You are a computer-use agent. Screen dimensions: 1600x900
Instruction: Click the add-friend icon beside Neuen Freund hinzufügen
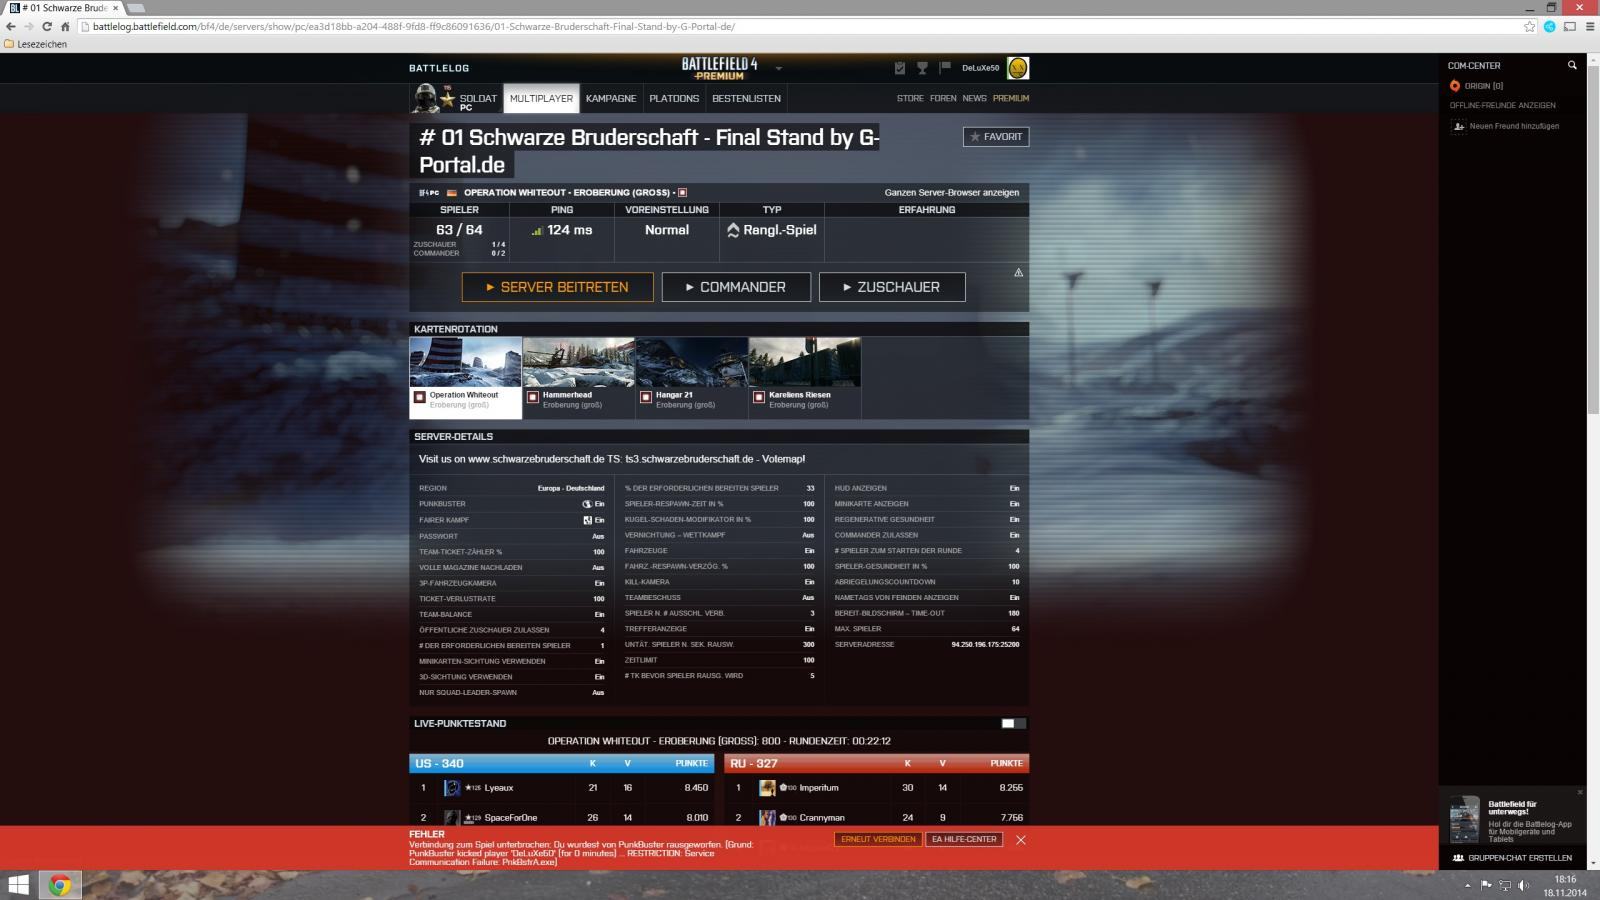(x=1458, y=126)
